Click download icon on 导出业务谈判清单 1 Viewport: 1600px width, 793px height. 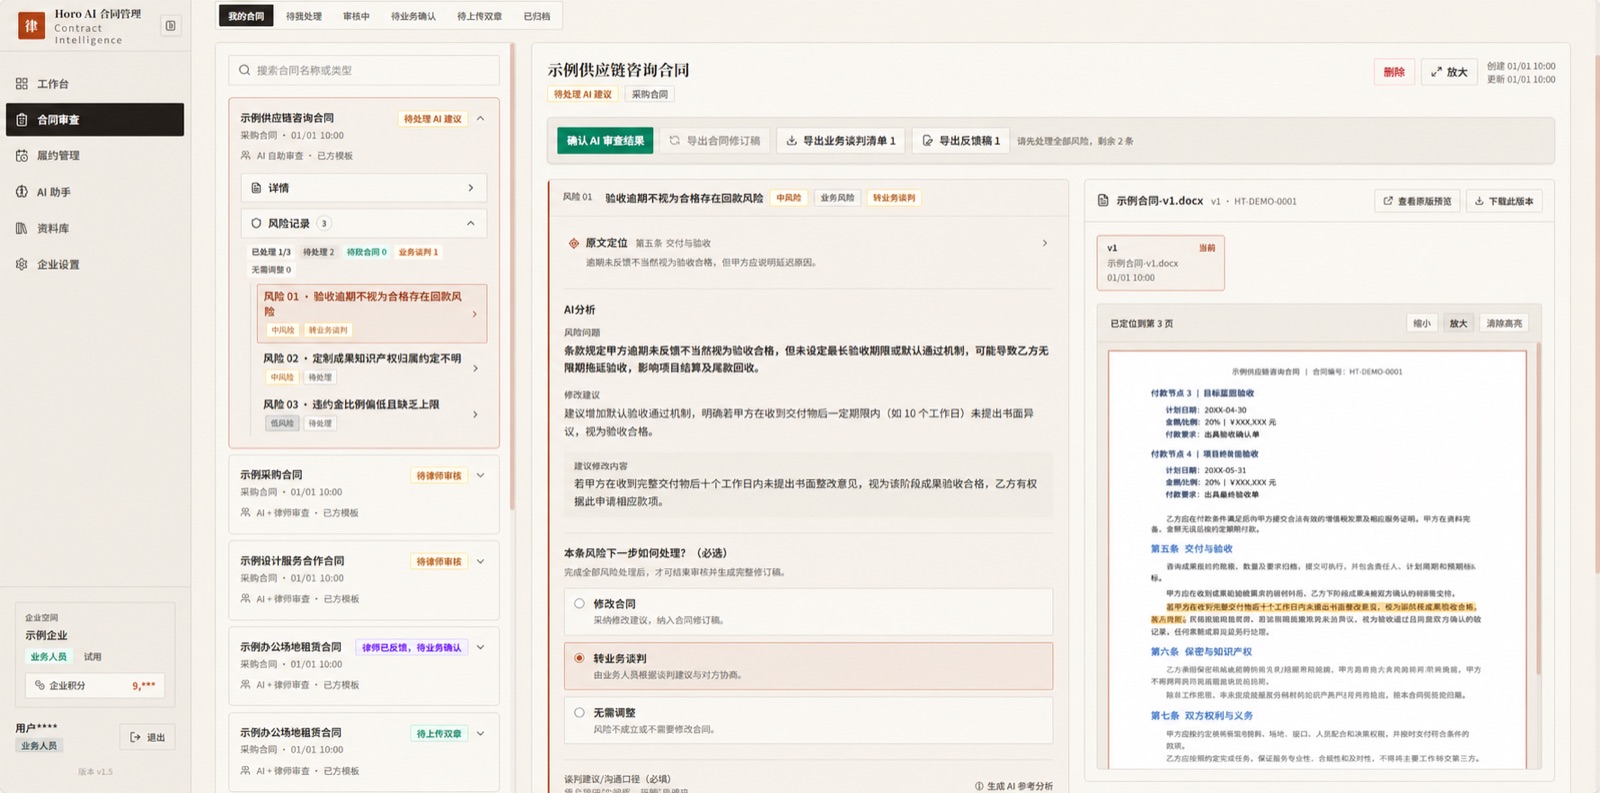(792, 141)
